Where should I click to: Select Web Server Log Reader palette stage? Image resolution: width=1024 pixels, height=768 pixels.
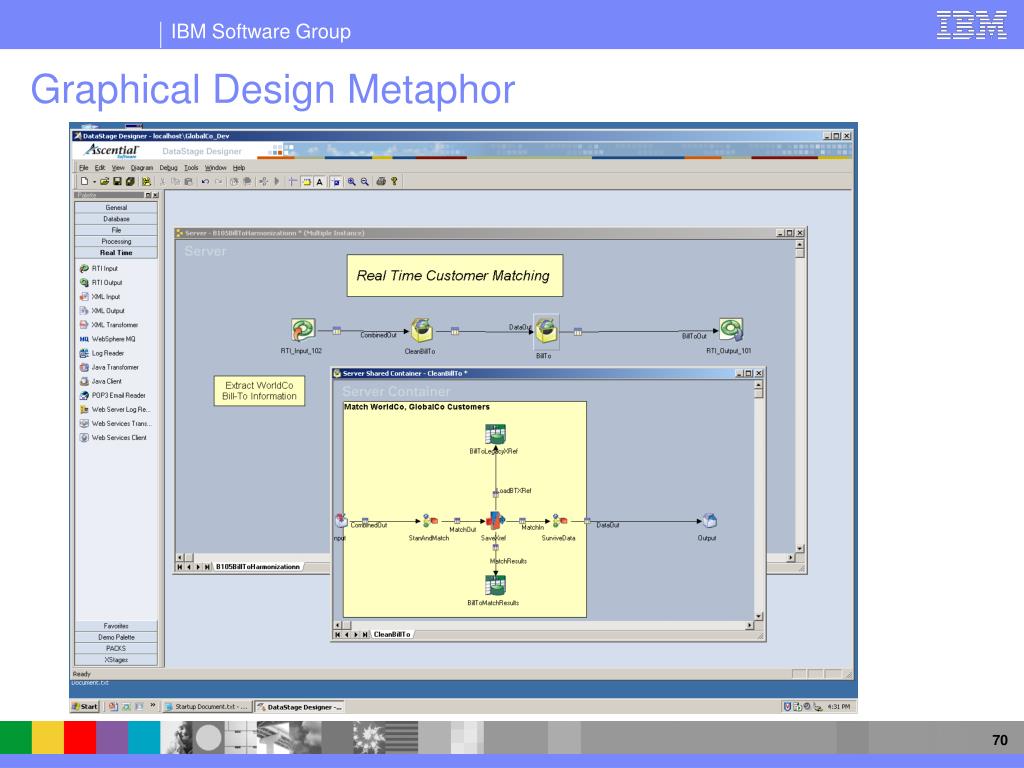tap(114, 409)
